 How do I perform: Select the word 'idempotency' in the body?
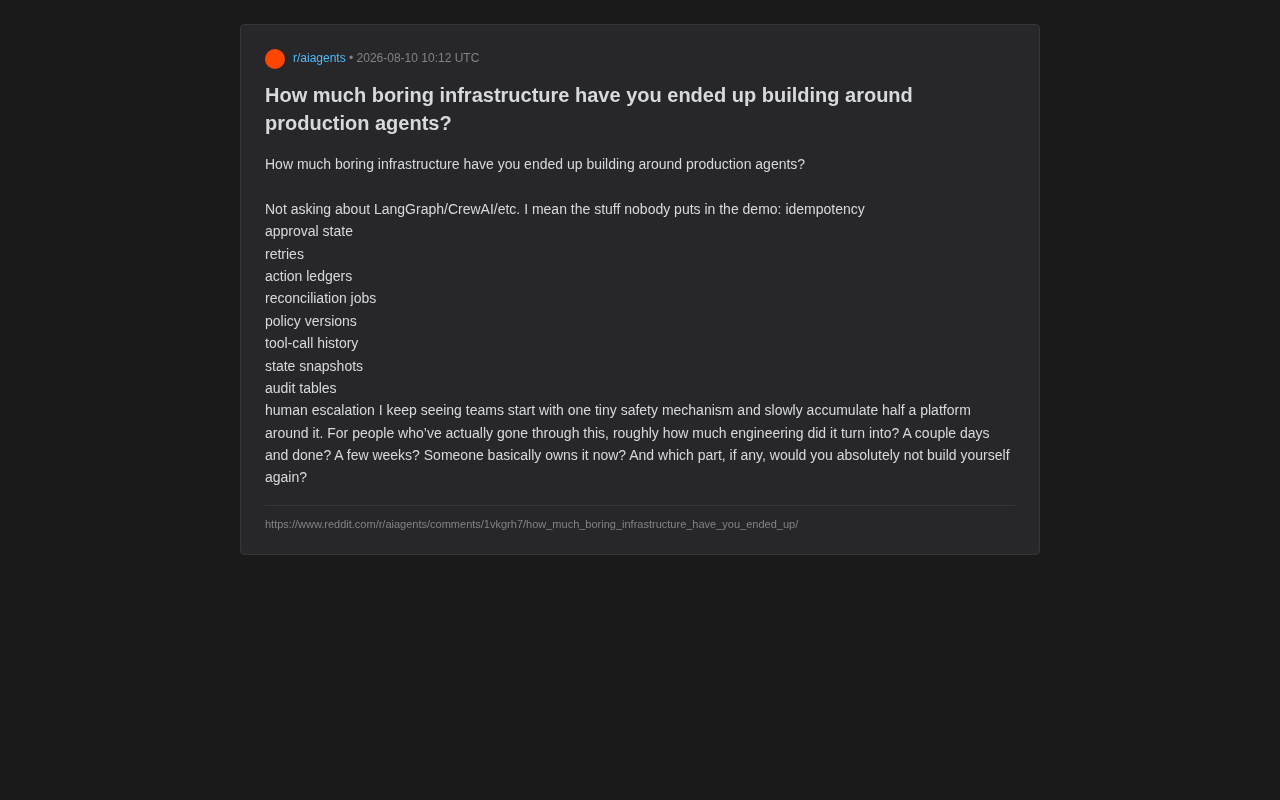(825, 209)
